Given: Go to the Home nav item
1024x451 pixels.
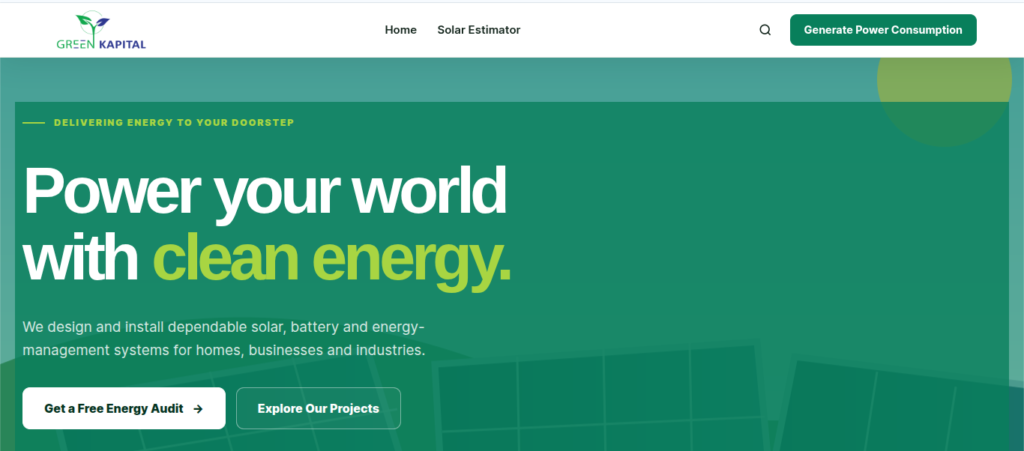Looking at the screenshot, I should (x=400, y=30).
